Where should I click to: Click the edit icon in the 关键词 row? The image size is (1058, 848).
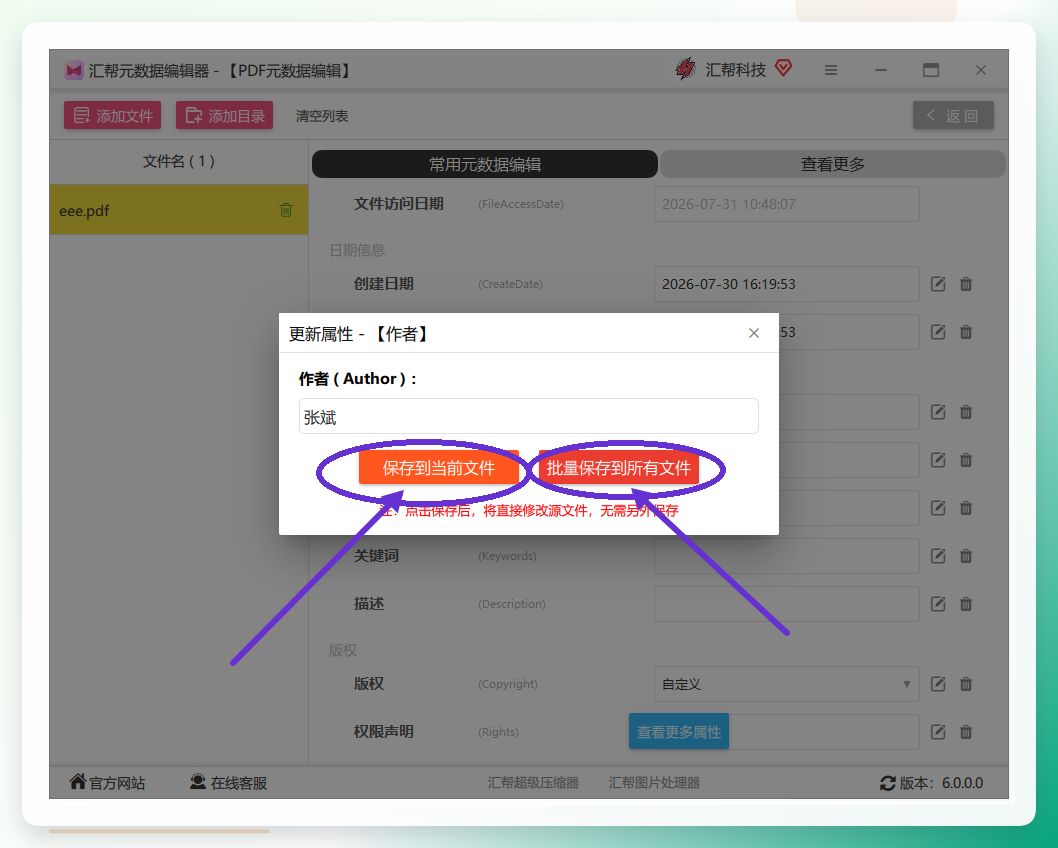938,556
